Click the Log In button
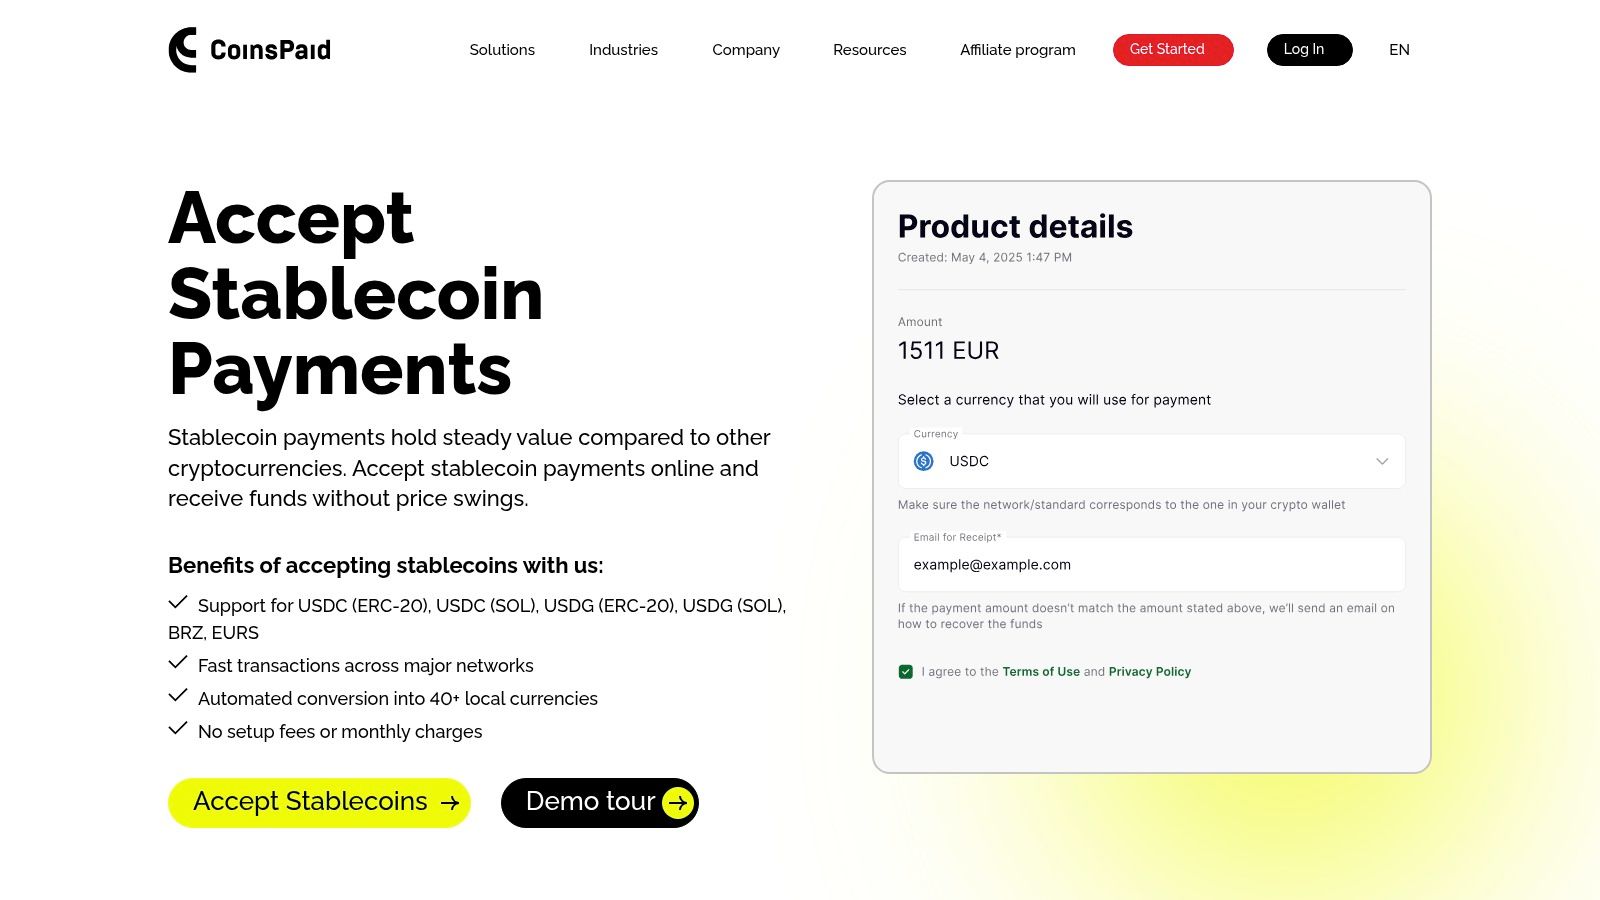The height and width of the screenshot is (900, 1600). 1309,49
